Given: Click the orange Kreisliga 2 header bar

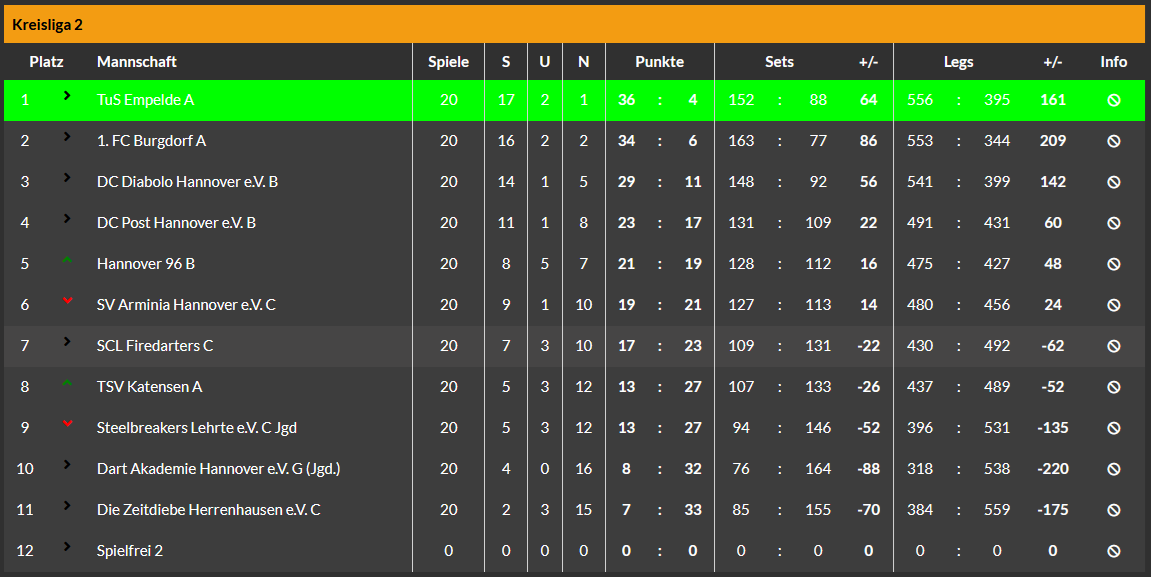Looking at the screenshot, I should pos(576,24).
